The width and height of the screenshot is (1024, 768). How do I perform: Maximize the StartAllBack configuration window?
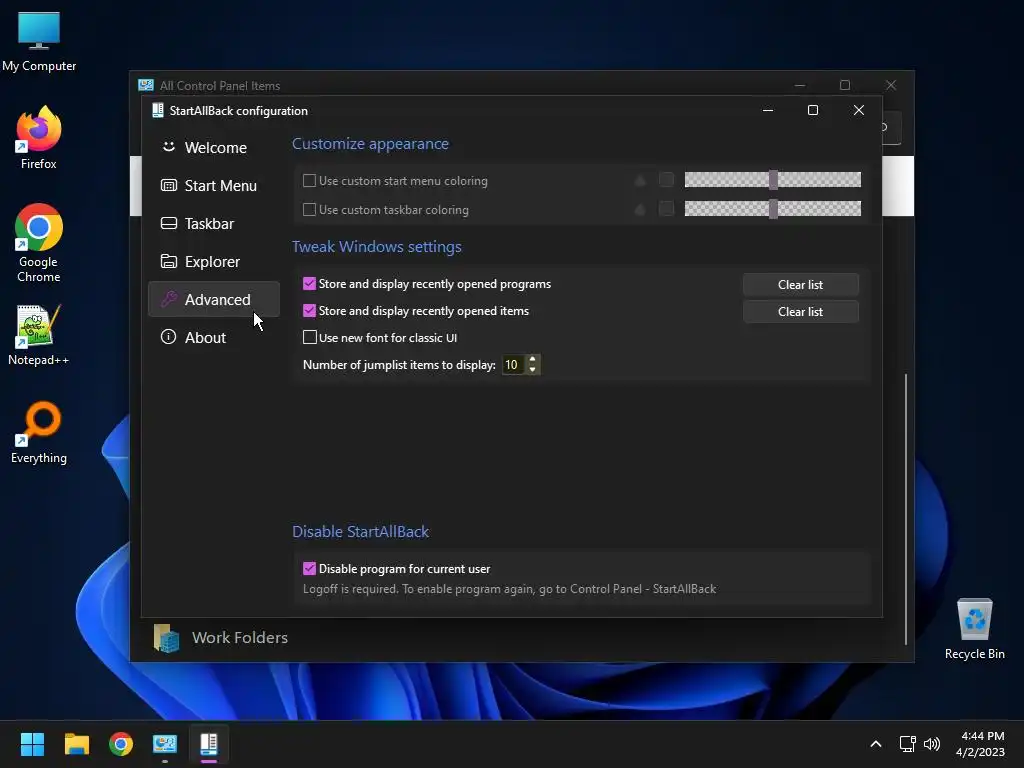(x=813, y=110)
